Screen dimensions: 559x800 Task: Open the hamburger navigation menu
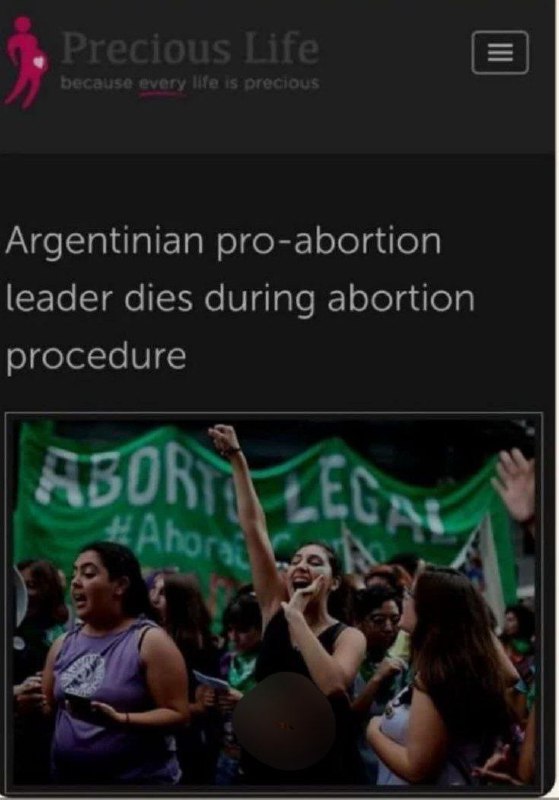pyautogui.click(x=500, y=52)
